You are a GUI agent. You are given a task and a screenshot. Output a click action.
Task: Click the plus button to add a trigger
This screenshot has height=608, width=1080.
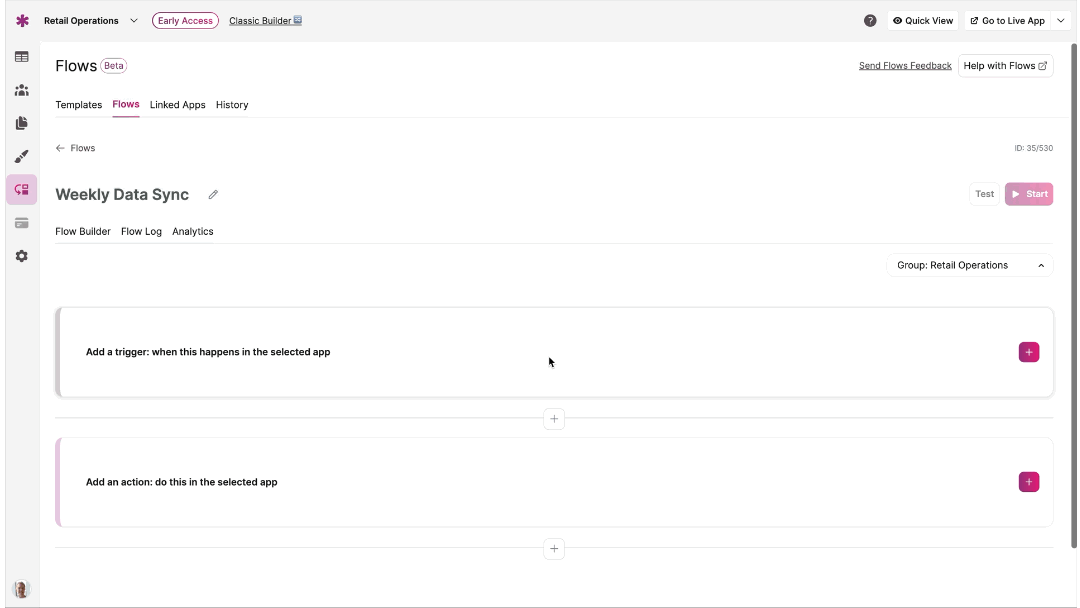[1028, 352]
